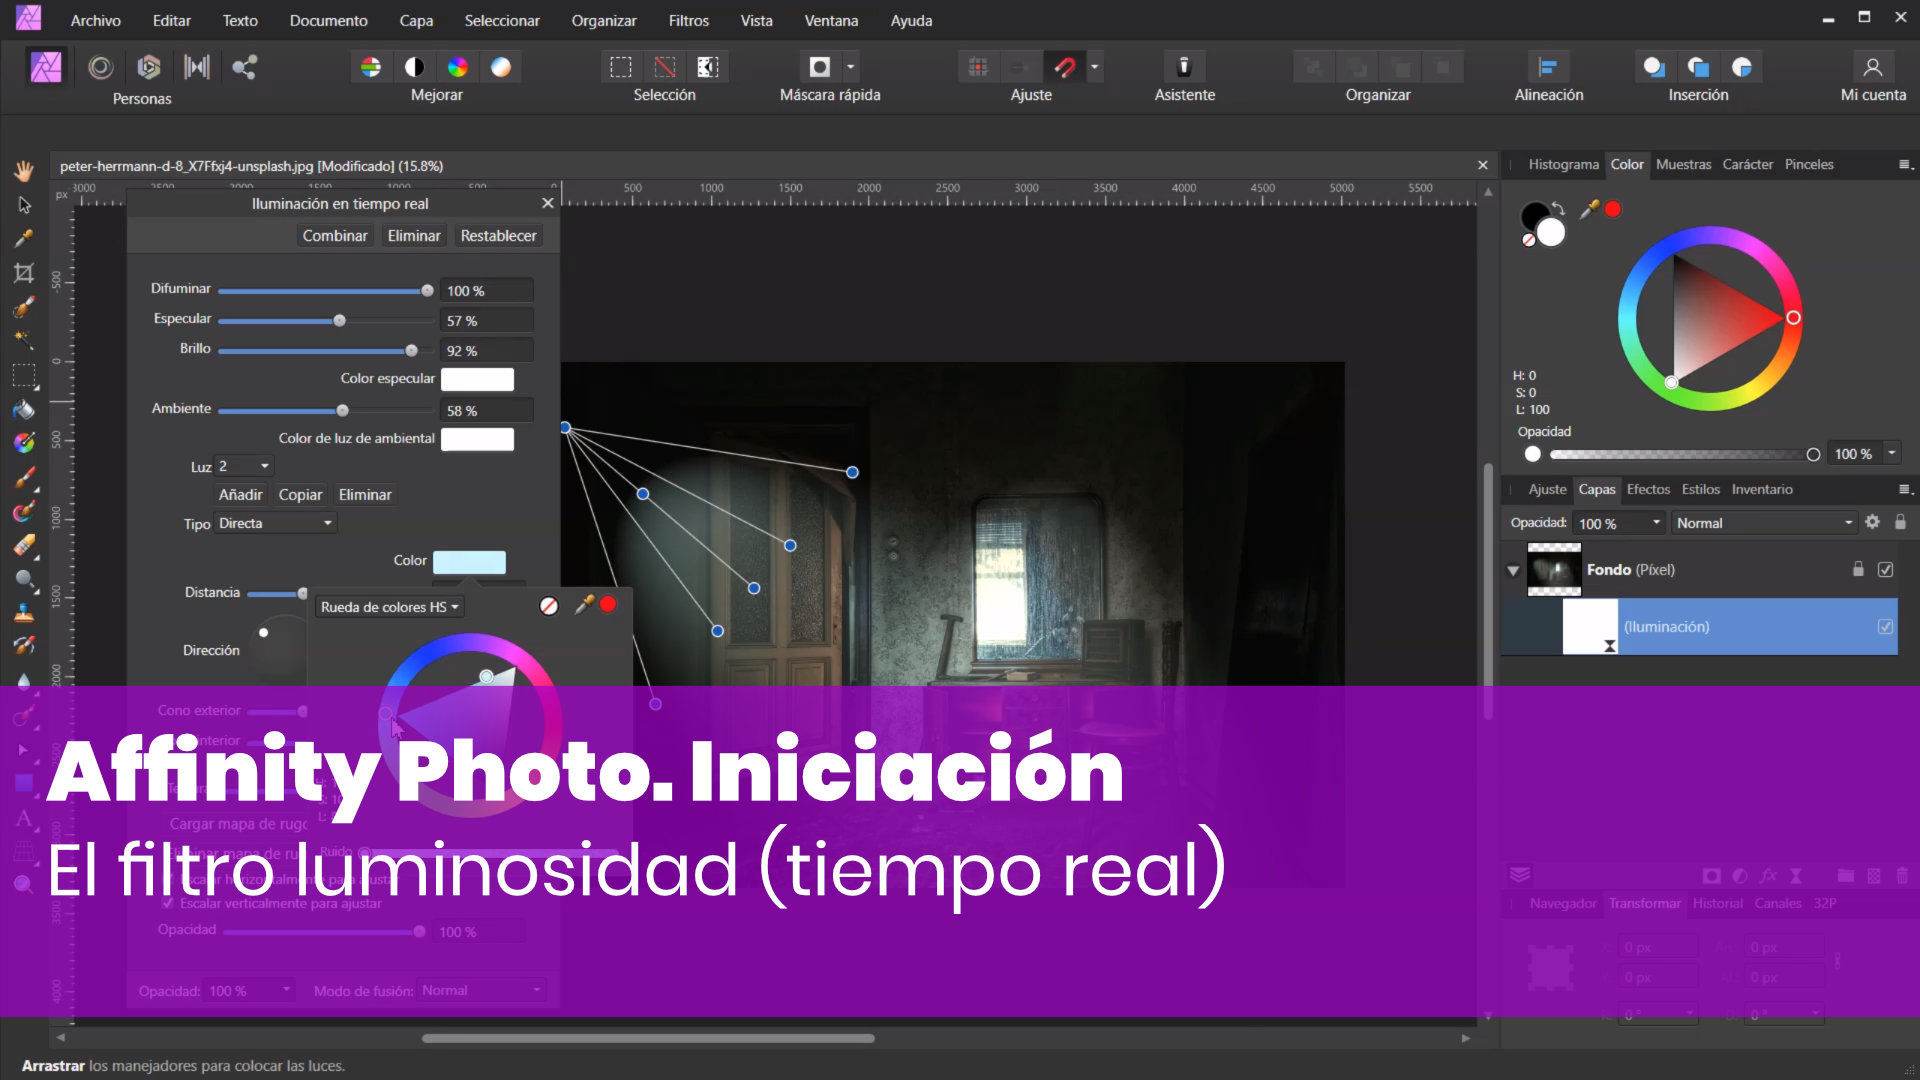The height and width of the screenshot is (1080, 1920).
Task: Pick the color picker eyedropper in Color panel
Action: (x=1588, y=209)
